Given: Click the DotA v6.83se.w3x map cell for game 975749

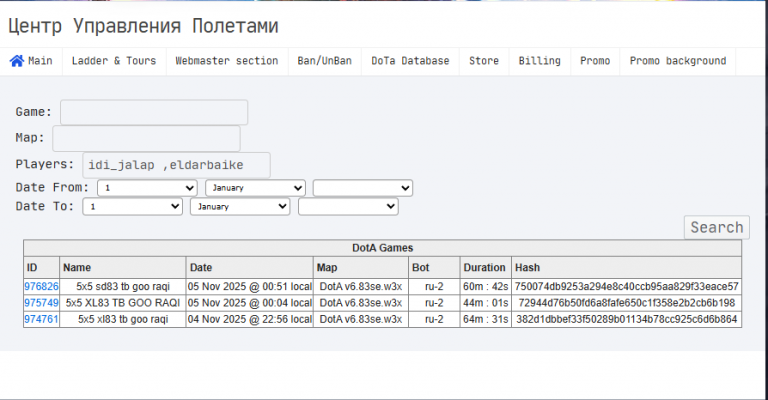Looking at the screenshot, I should [361, 303].
